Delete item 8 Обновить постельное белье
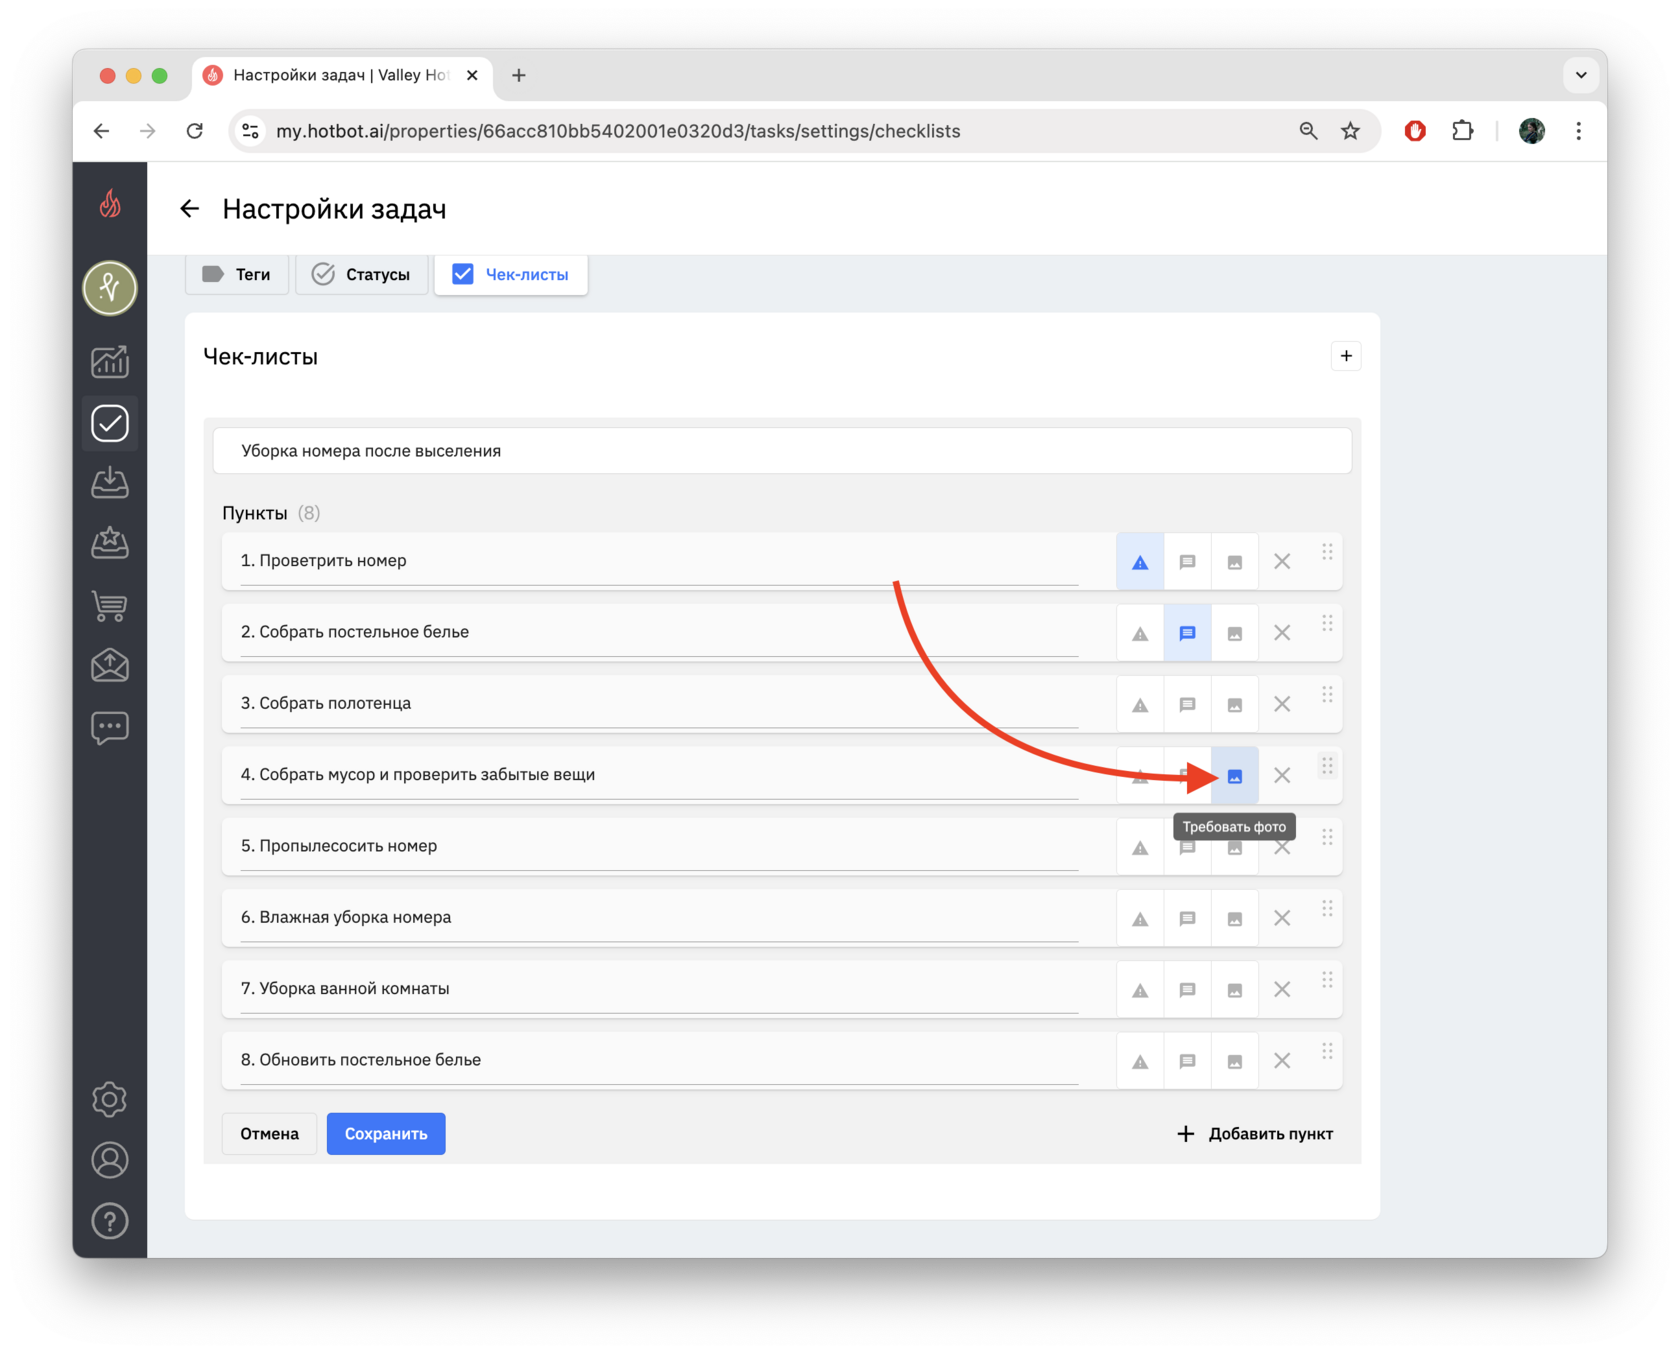Viewport: 1680px width, 1354px height. pyautogui.click(x=1282, y=1061)
